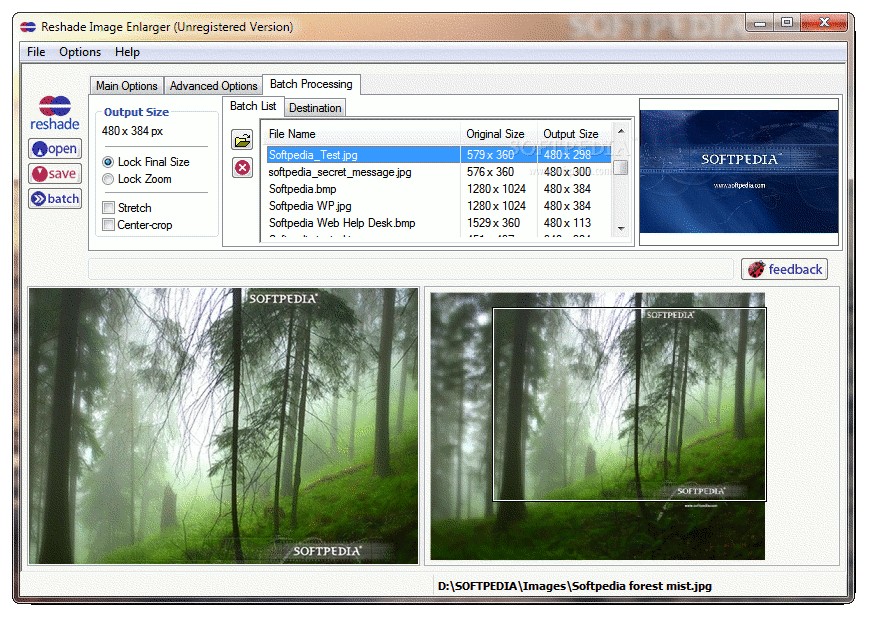Open the Options menu

(80, 52)
